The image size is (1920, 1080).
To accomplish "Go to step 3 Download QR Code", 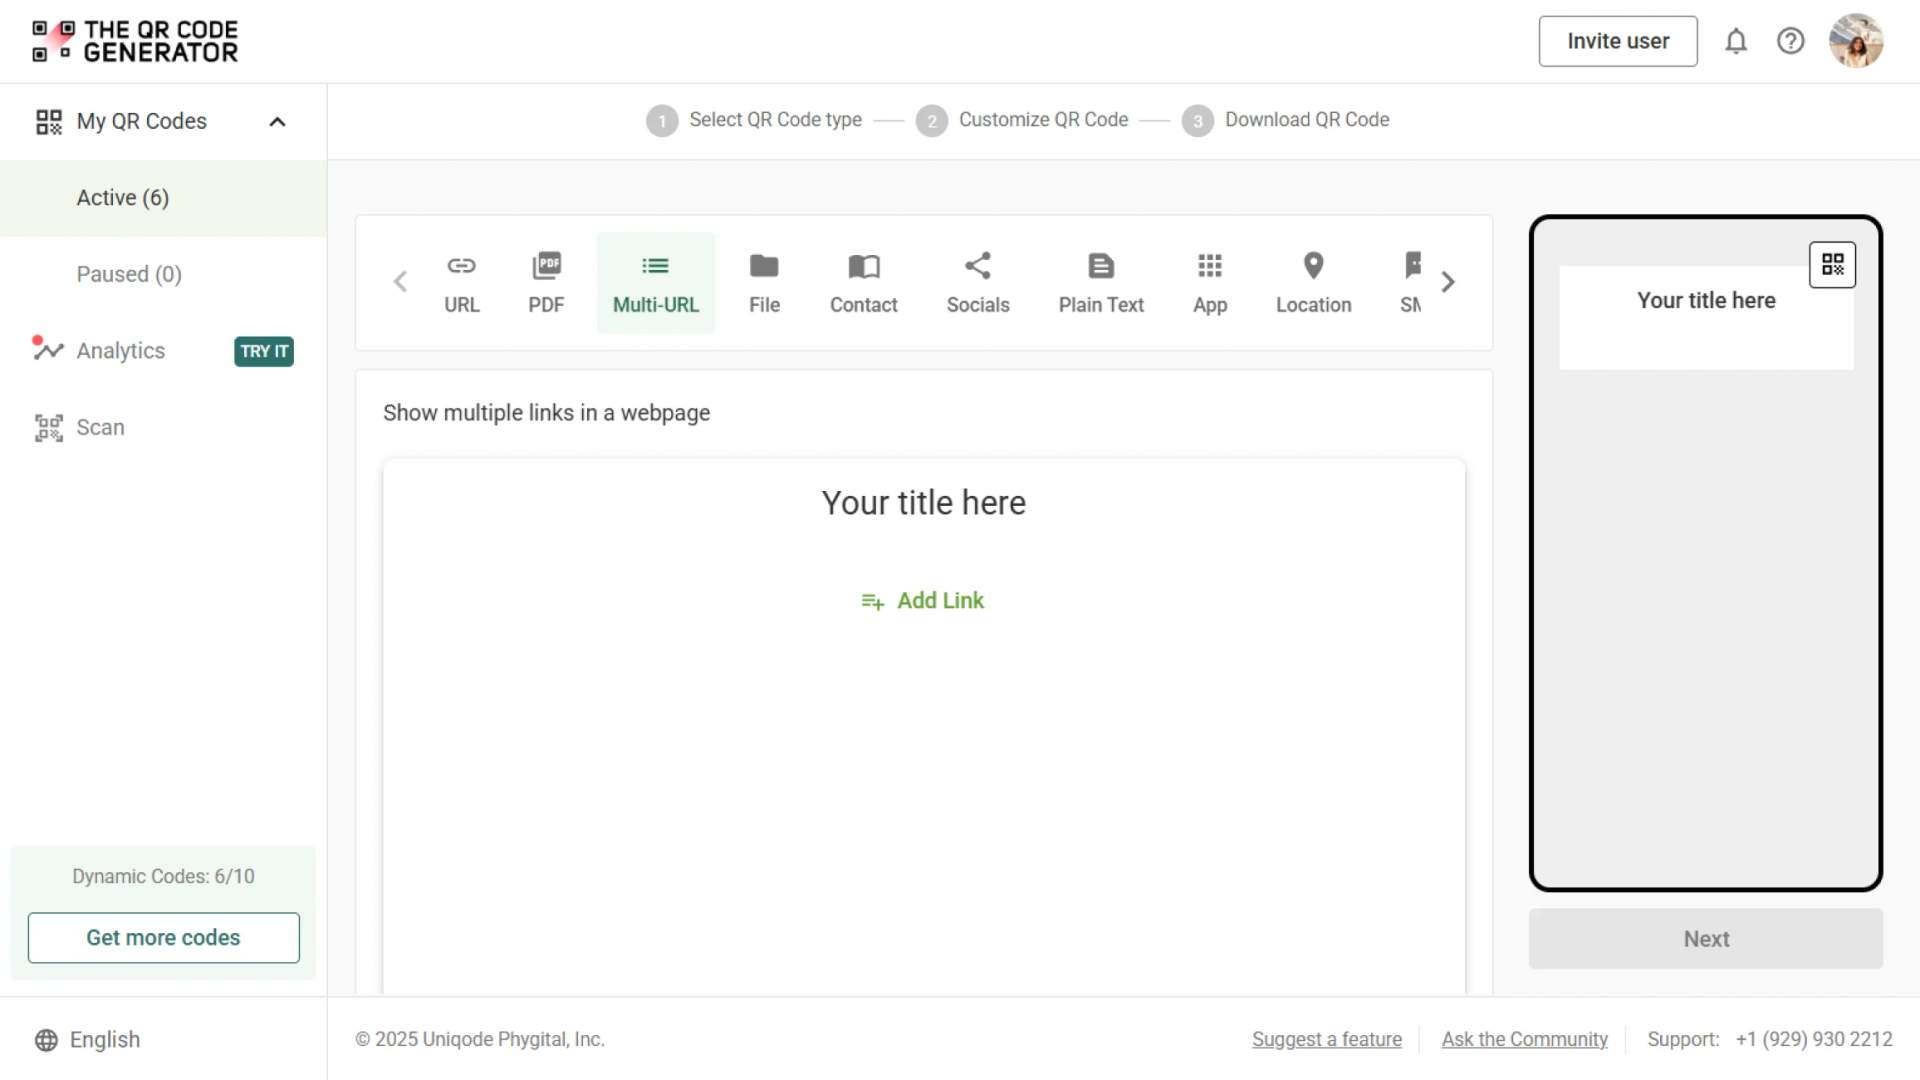I will (1286, 120).
